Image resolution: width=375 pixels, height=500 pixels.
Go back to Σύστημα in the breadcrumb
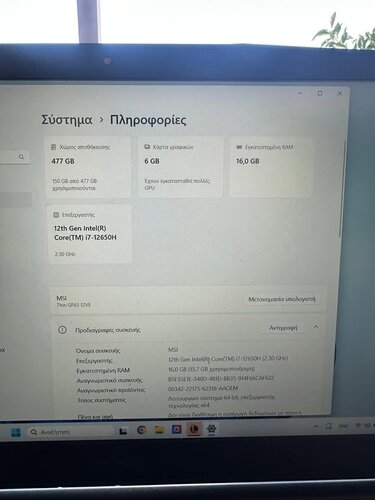[x=67, y=120]
